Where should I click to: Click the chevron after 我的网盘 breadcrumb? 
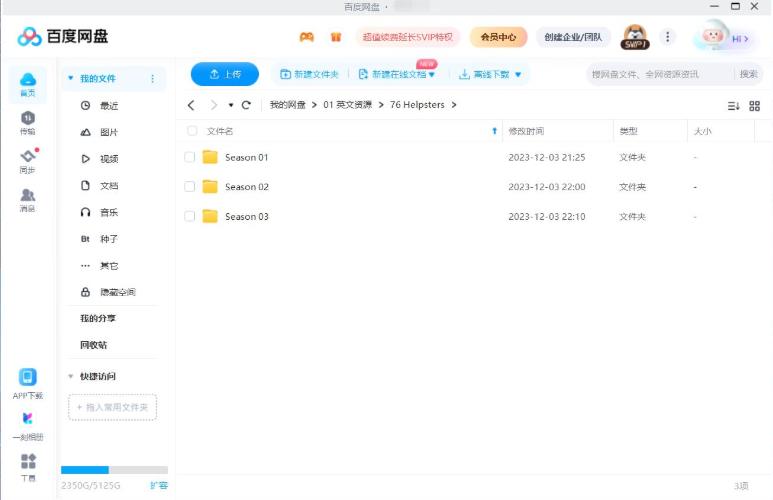pyautogui.click(x=314, y=105)
